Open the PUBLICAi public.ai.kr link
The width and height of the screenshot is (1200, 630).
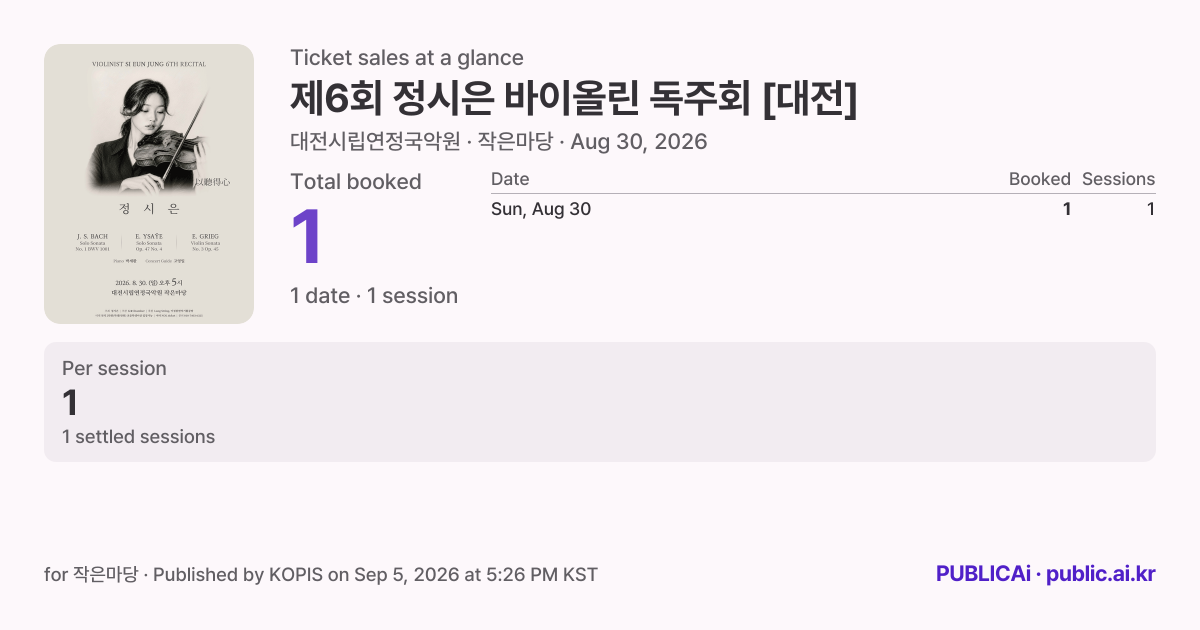tap(1046, 574)
